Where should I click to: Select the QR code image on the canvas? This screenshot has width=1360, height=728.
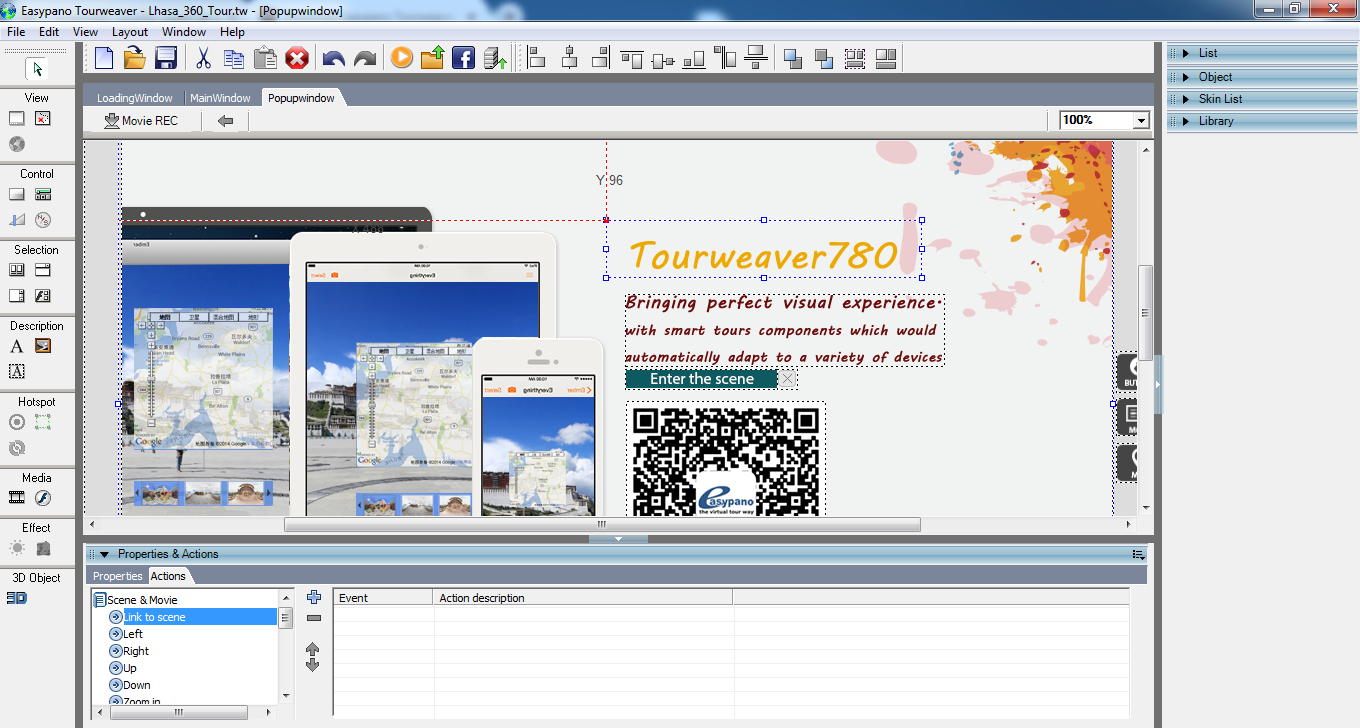(726, 460)
